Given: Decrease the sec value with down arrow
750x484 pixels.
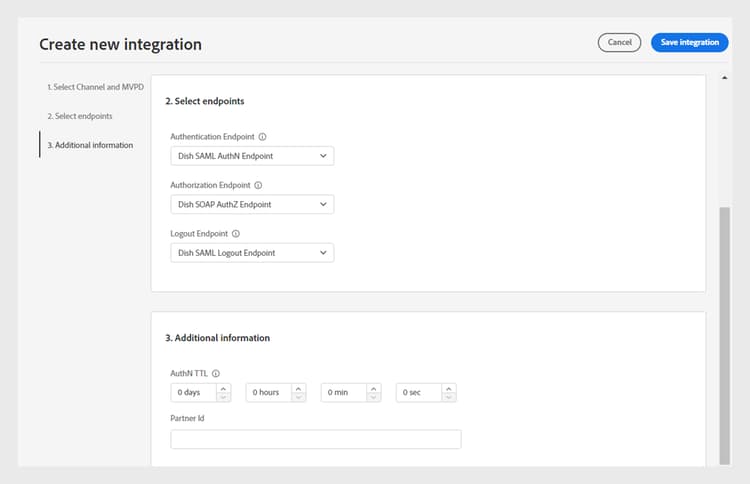Looking at the screenshot, I should [x=449, y=397].
